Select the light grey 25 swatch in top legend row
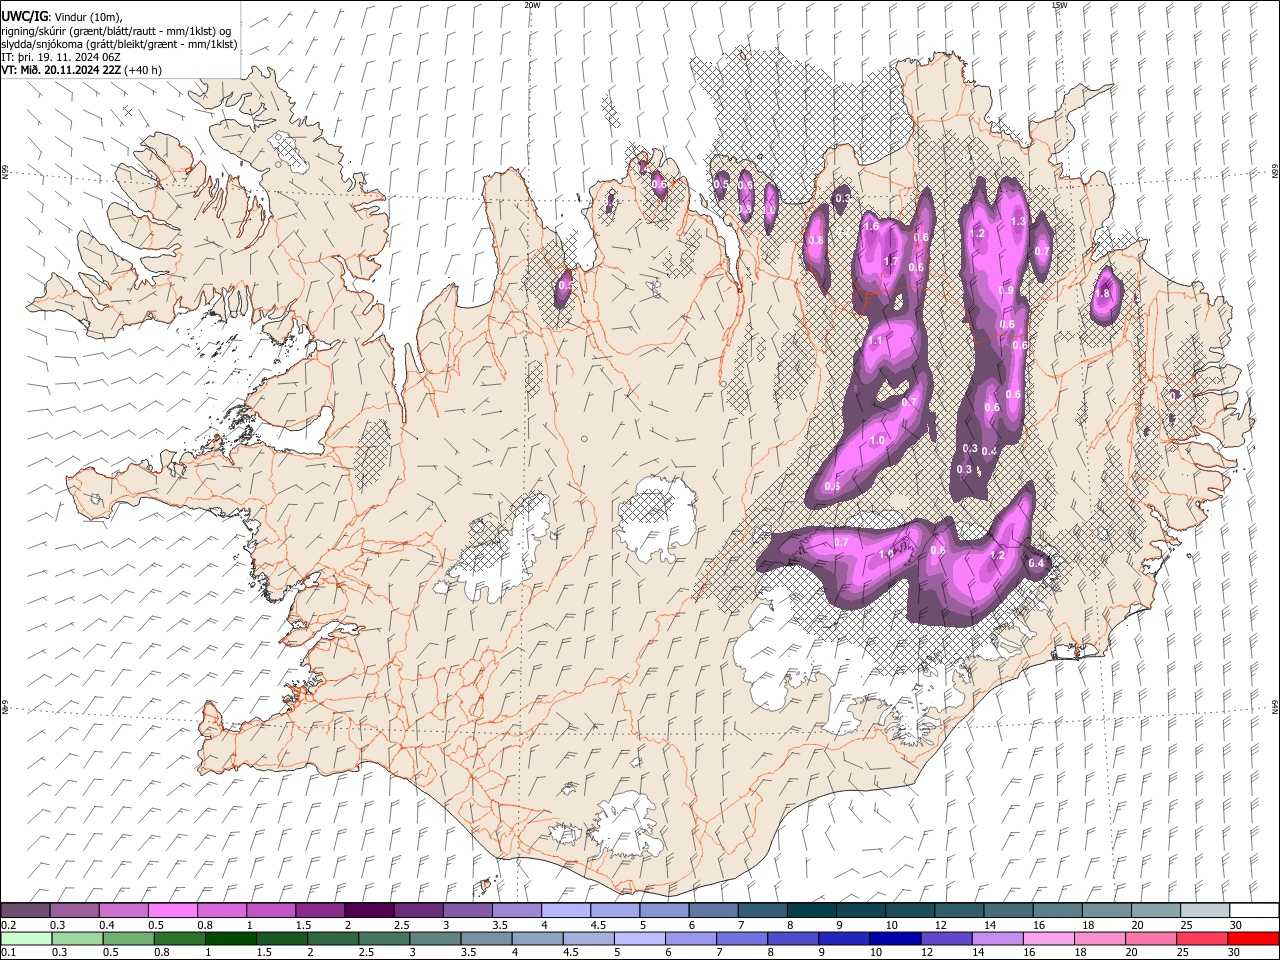 (x=1205, y=910)
